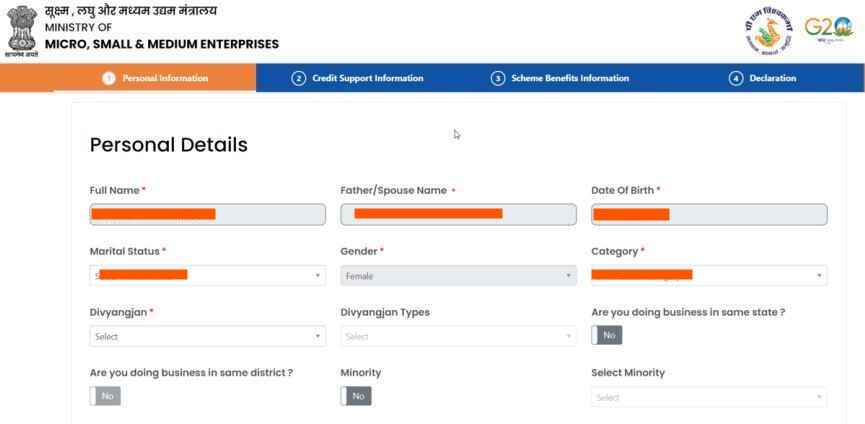
Task: Switch to Credit Support Information tab
Action: point(357,78)
